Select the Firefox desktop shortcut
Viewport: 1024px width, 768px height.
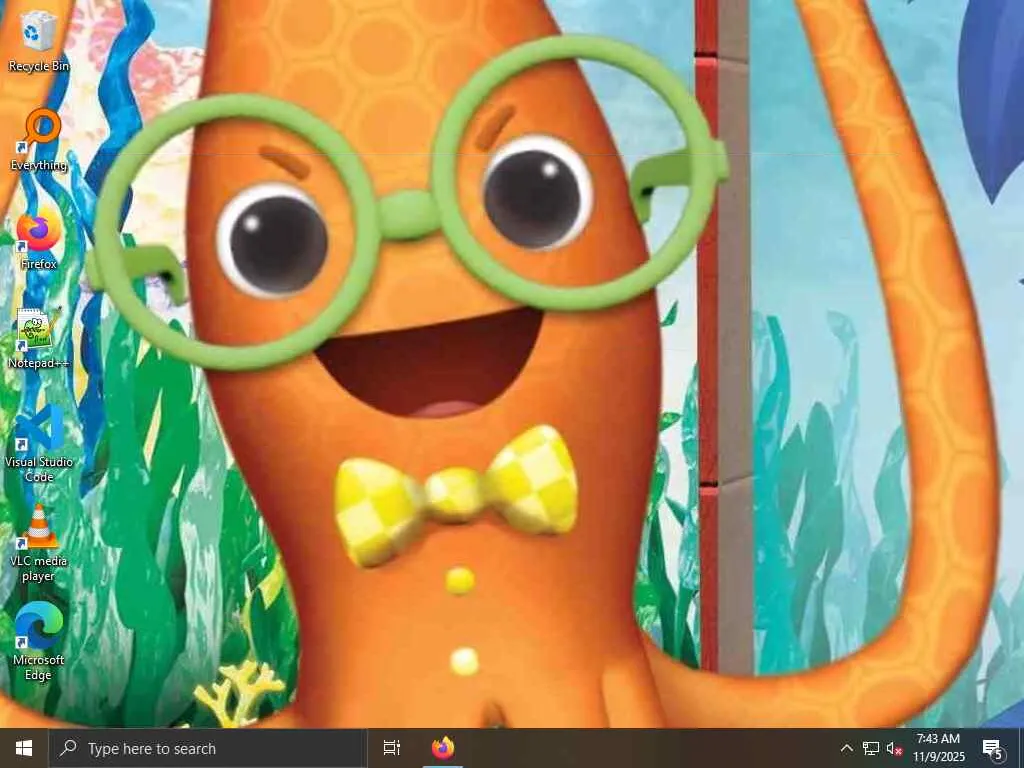pos(39,239)
